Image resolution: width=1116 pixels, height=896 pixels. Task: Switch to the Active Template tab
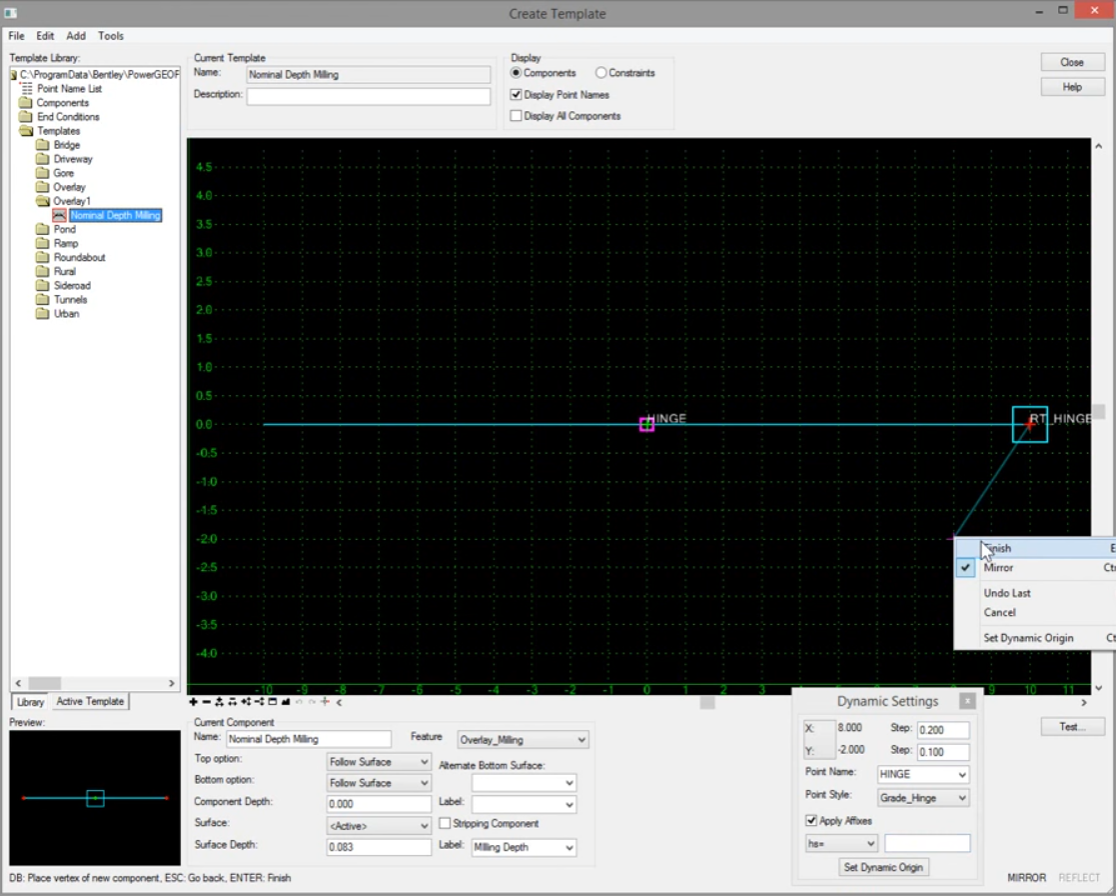pos(89,701)
